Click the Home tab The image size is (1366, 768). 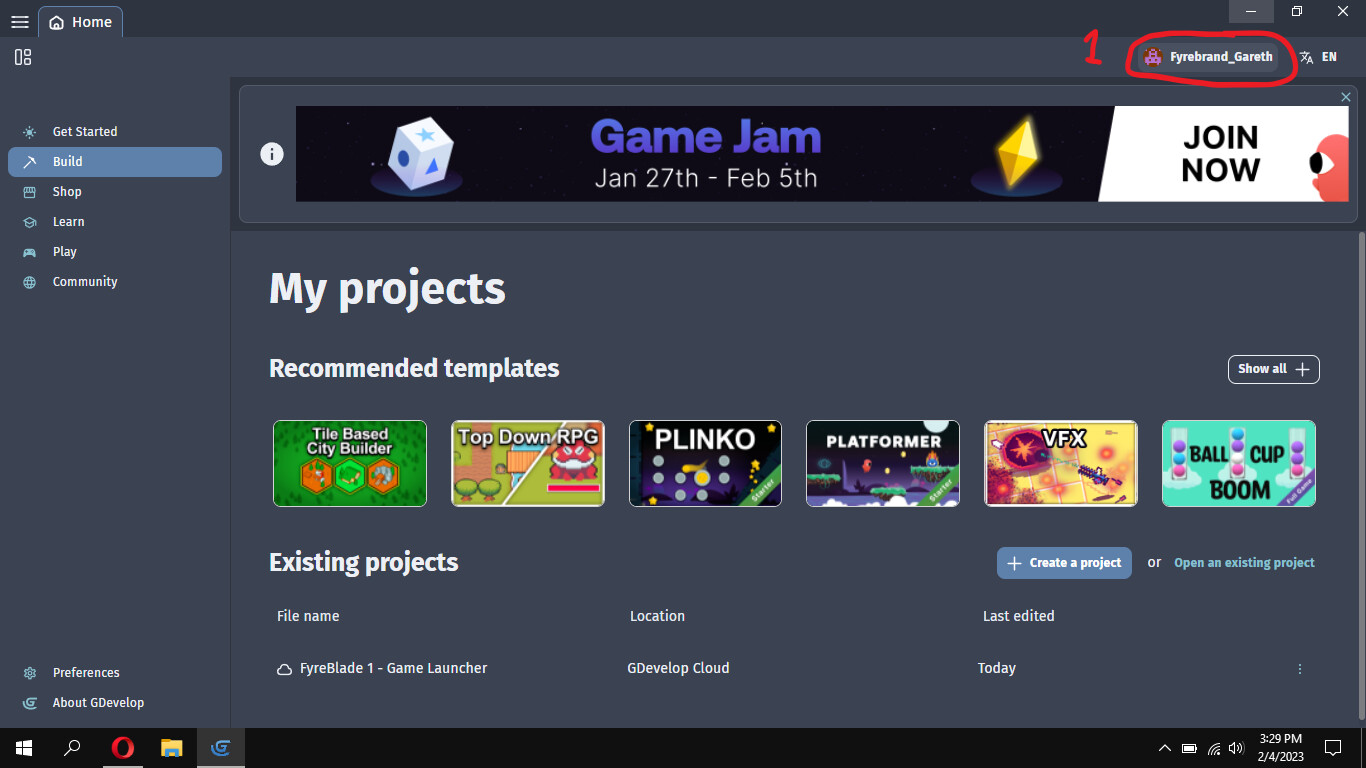tap(81, 22)
